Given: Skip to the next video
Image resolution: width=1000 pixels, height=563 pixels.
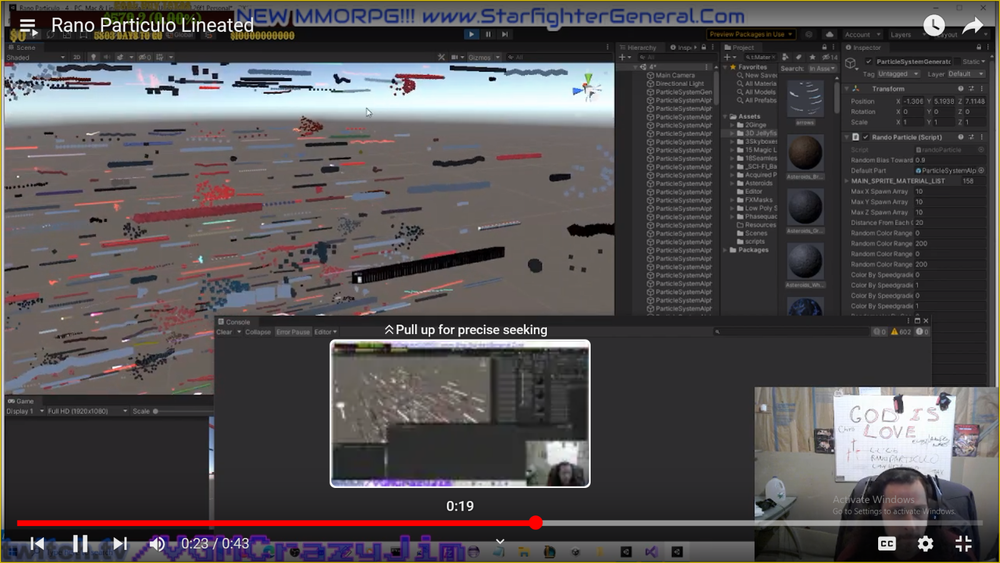Looking at the screenshot, I should tap(120, 543).
